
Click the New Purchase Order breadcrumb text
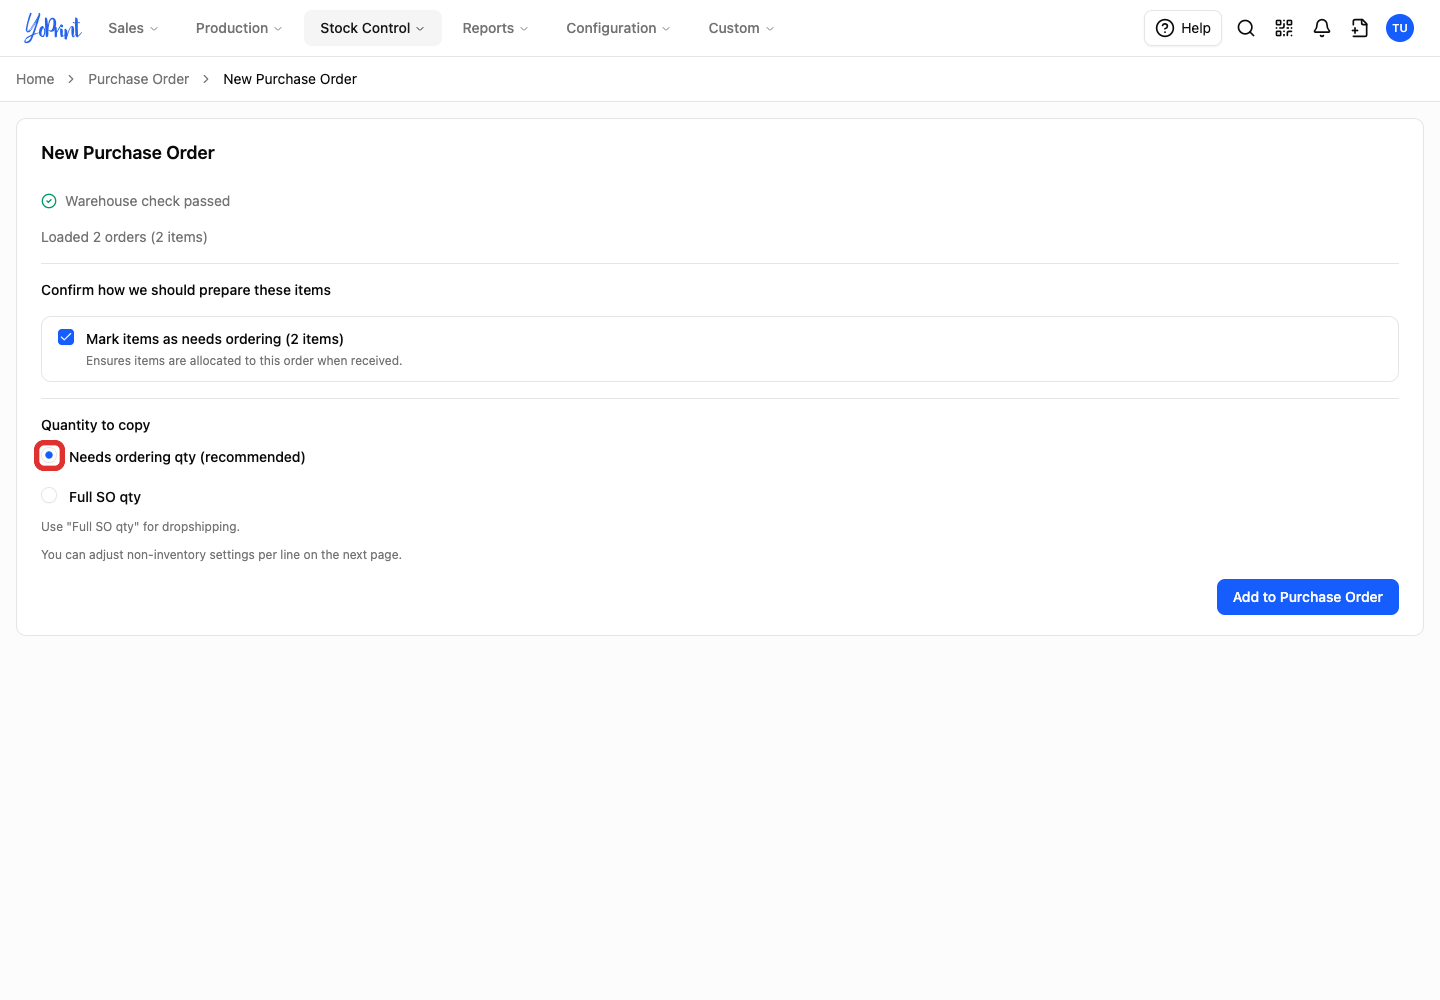pyautogui.click(x=290, y=79)
